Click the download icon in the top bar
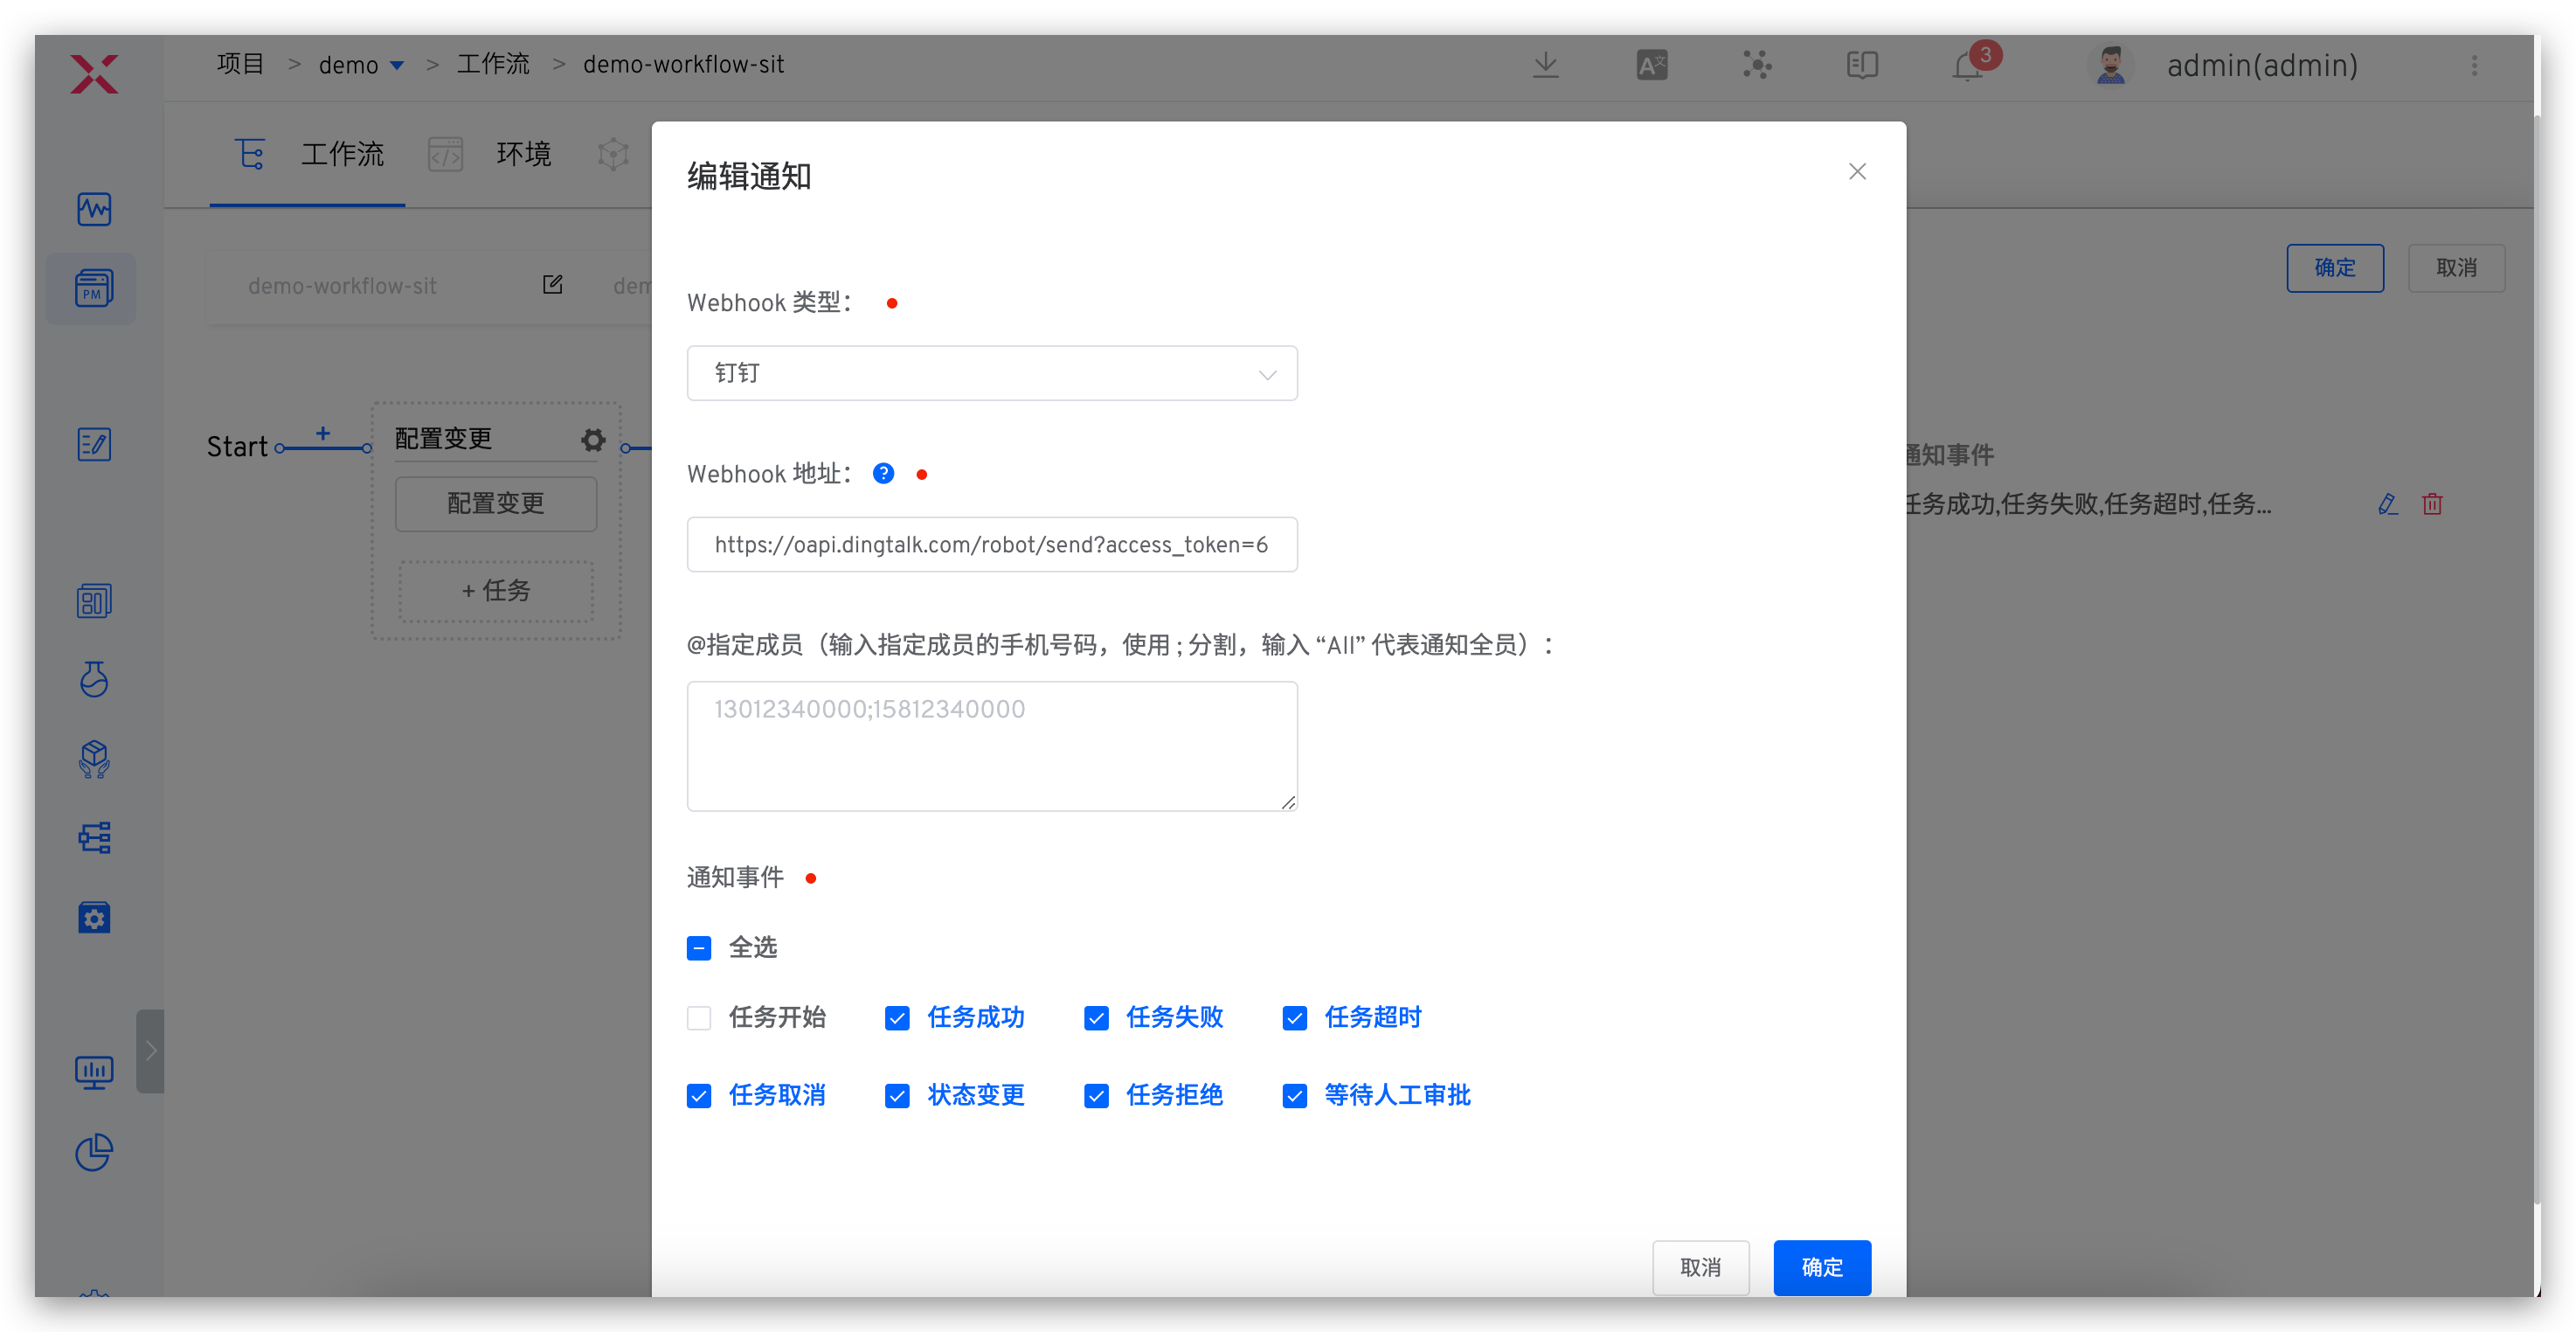The image size is (2576, 1332). pos(1545,65)
